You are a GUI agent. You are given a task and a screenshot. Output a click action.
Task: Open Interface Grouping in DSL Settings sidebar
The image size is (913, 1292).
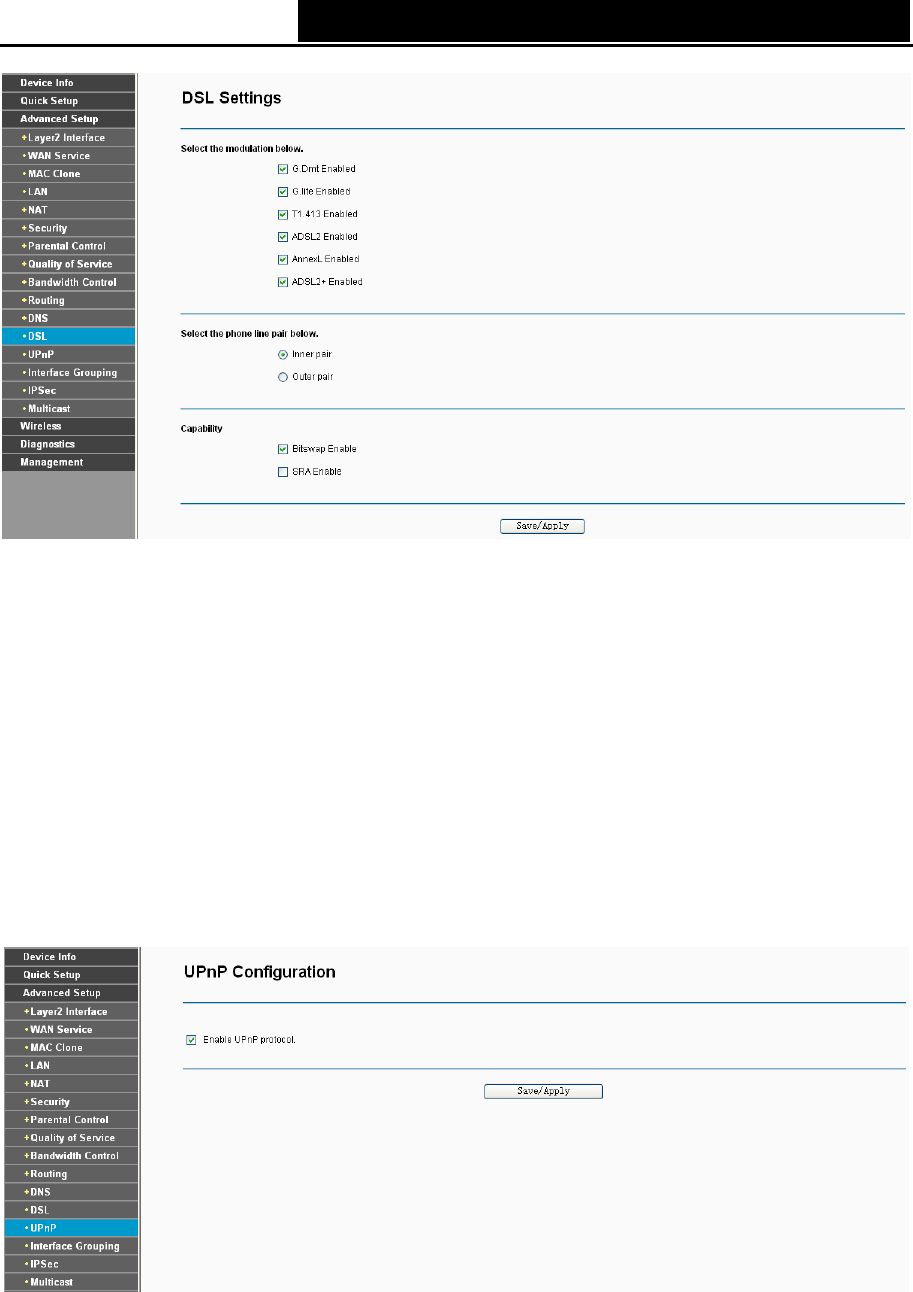pos(68,372)
